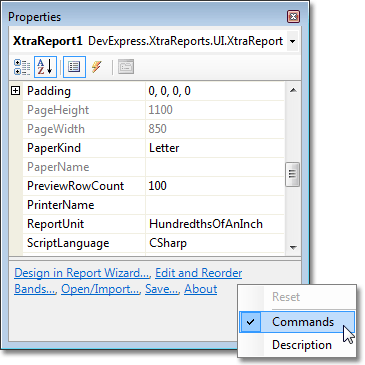Select the grayed Reset menu entry
Image resolution: width=365 pixels, height=365 pixels.
tap(286, 297)
